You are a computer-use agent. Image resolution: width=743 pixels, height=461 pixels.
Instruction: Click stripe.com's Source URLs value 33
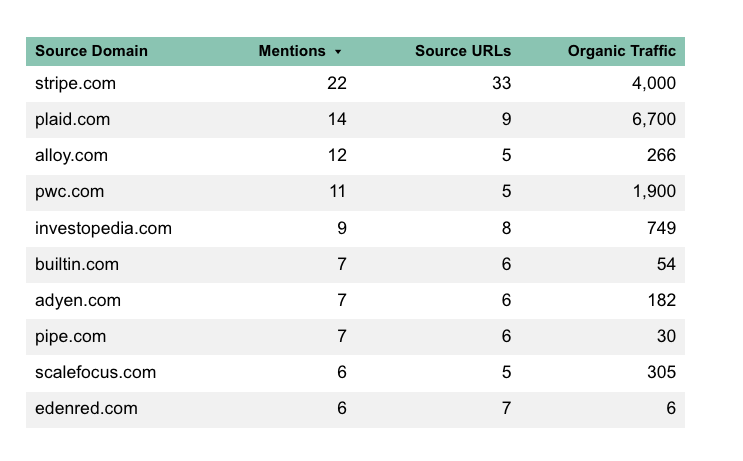click(x=501, y=83)
